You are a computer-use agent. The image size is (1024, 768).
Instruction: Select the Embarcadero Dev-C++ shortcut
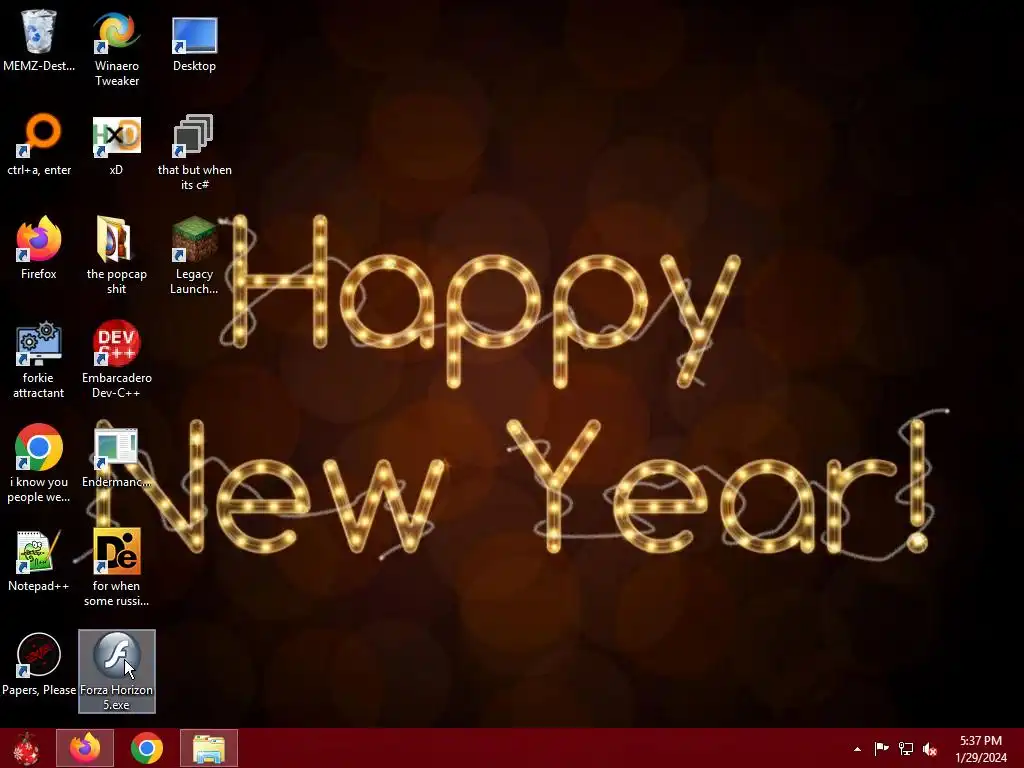116,344
